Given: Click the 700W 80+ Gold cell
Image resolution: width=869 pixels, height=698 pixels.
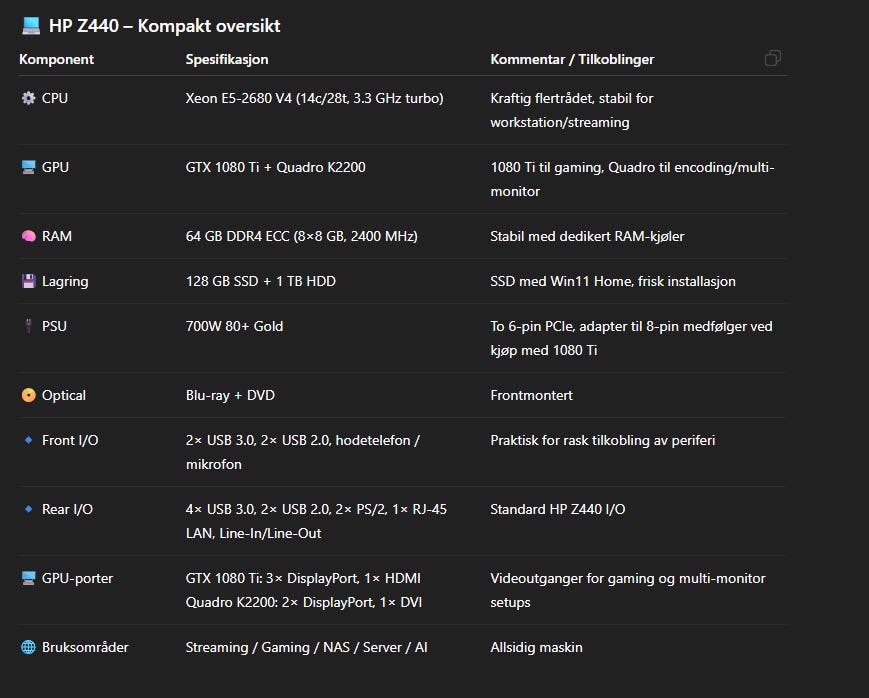Looking at the screenshot, I should tap(234, 327).
